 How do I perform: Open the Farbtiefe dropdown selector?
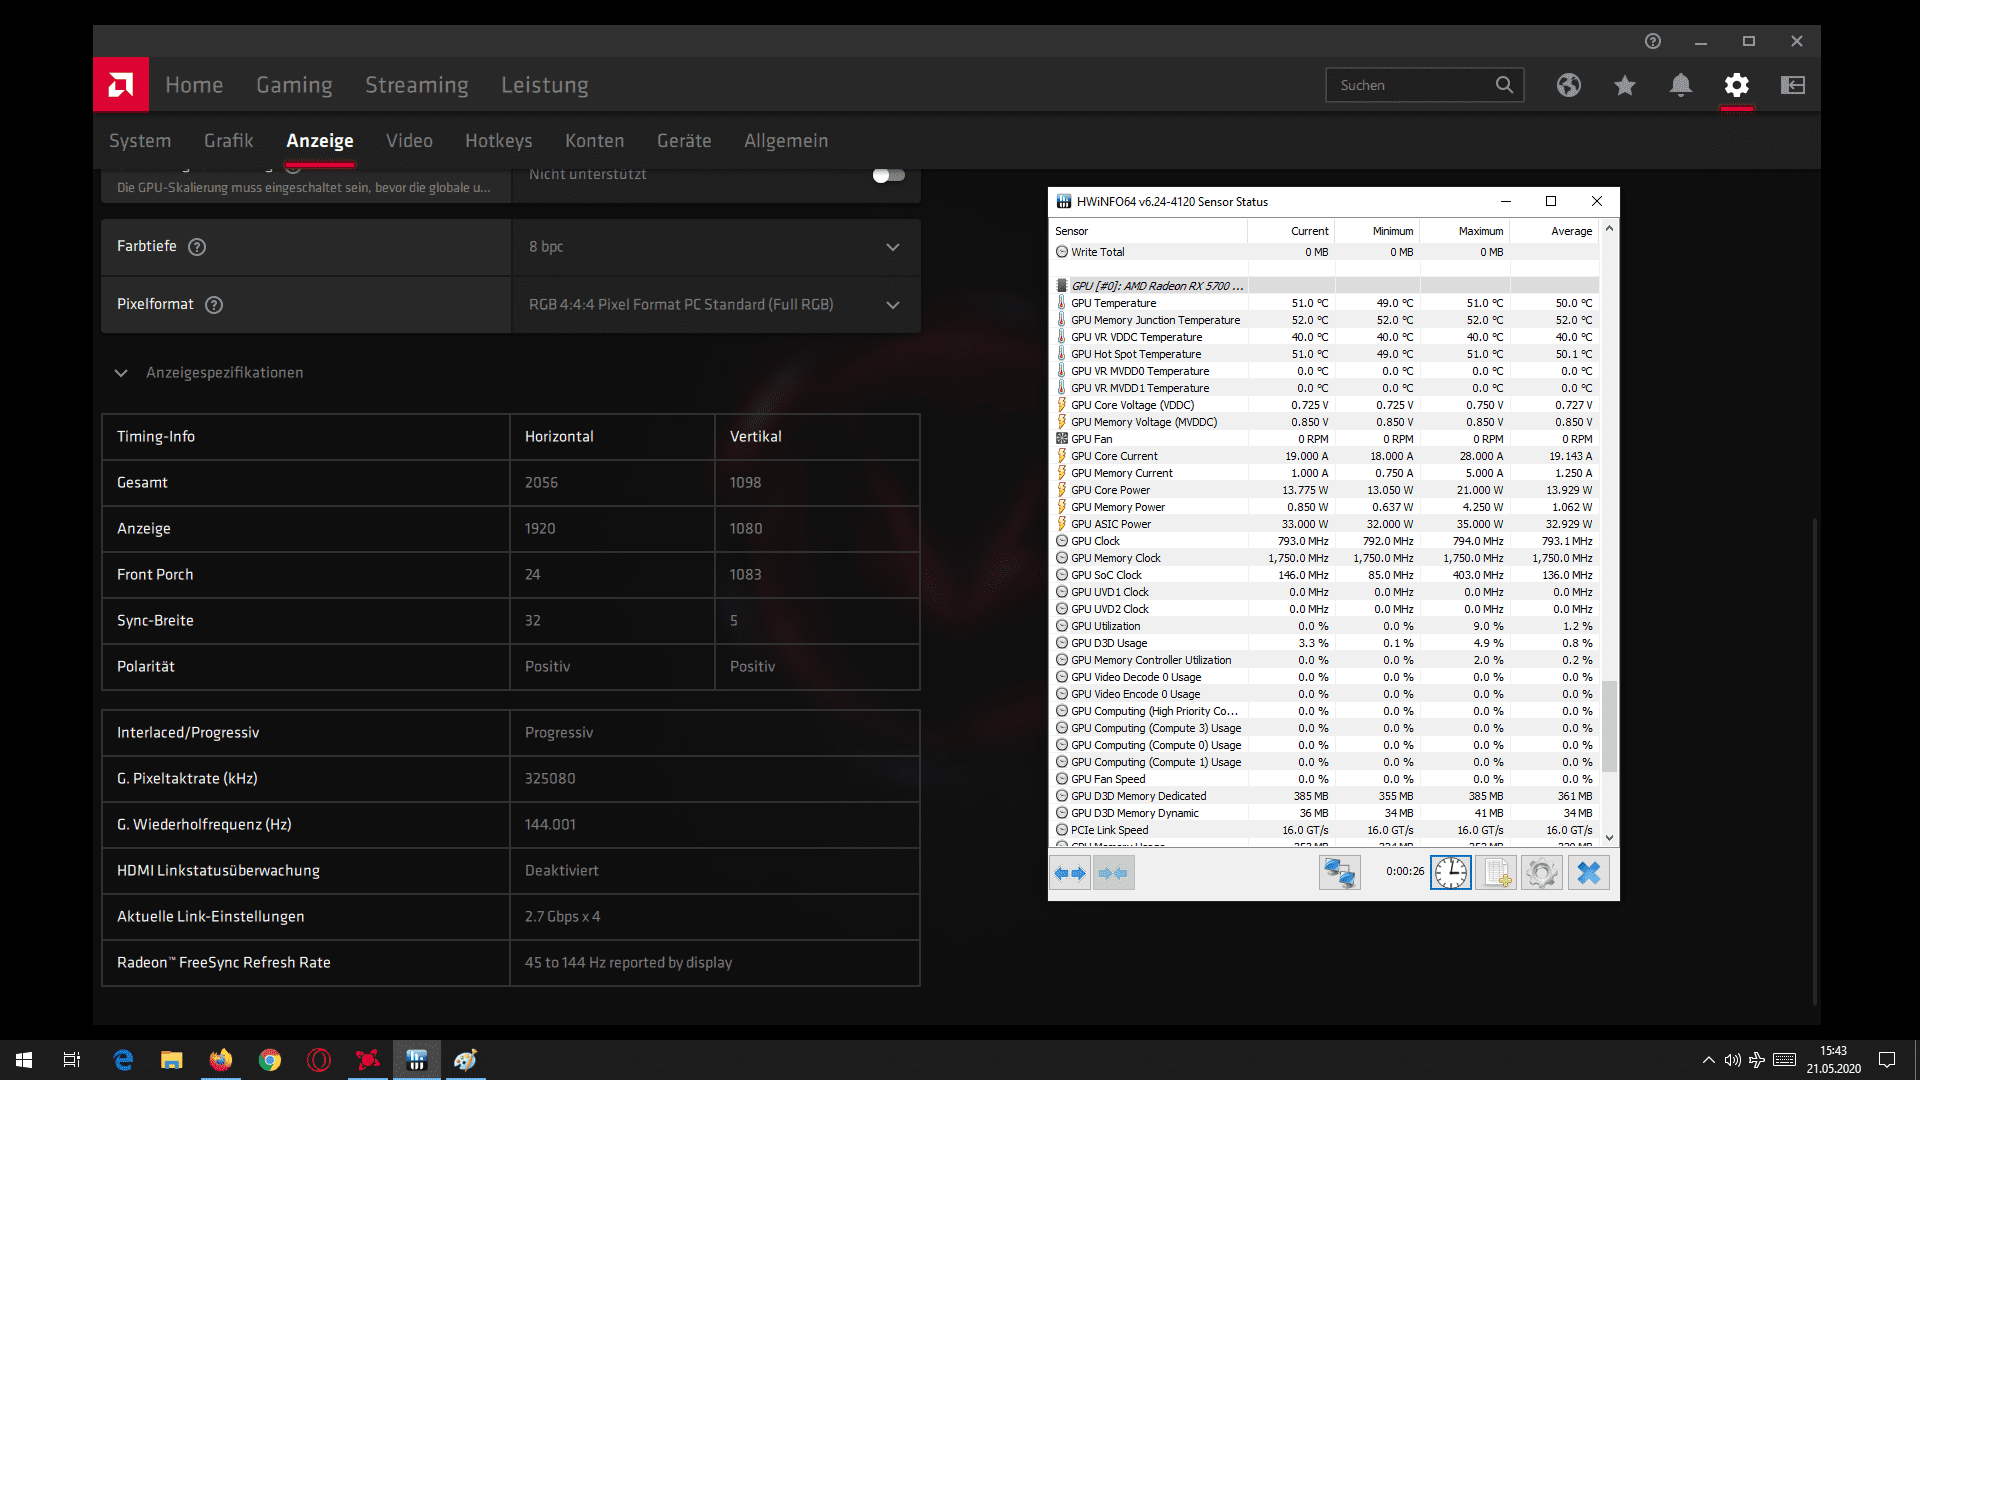713,246
